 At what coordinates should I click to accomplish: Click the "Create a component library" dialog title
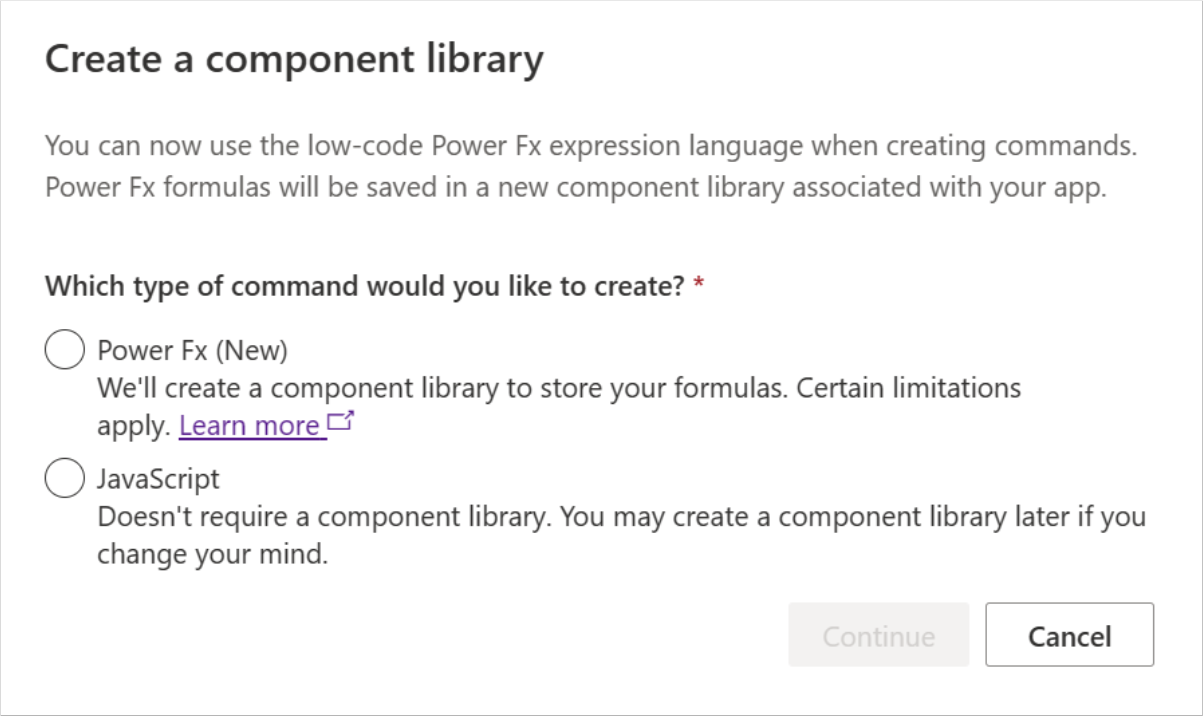pos(294,60)
